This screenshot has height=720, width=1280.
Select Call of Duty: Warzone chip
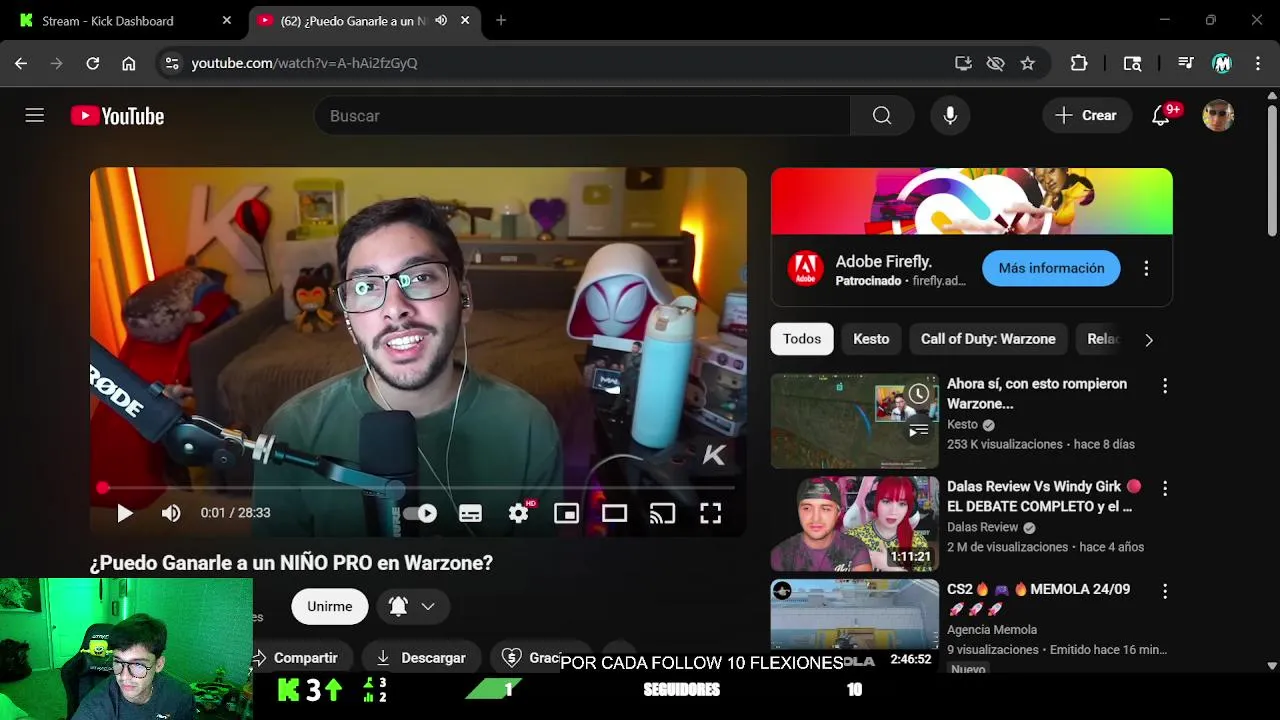[988, 339]
